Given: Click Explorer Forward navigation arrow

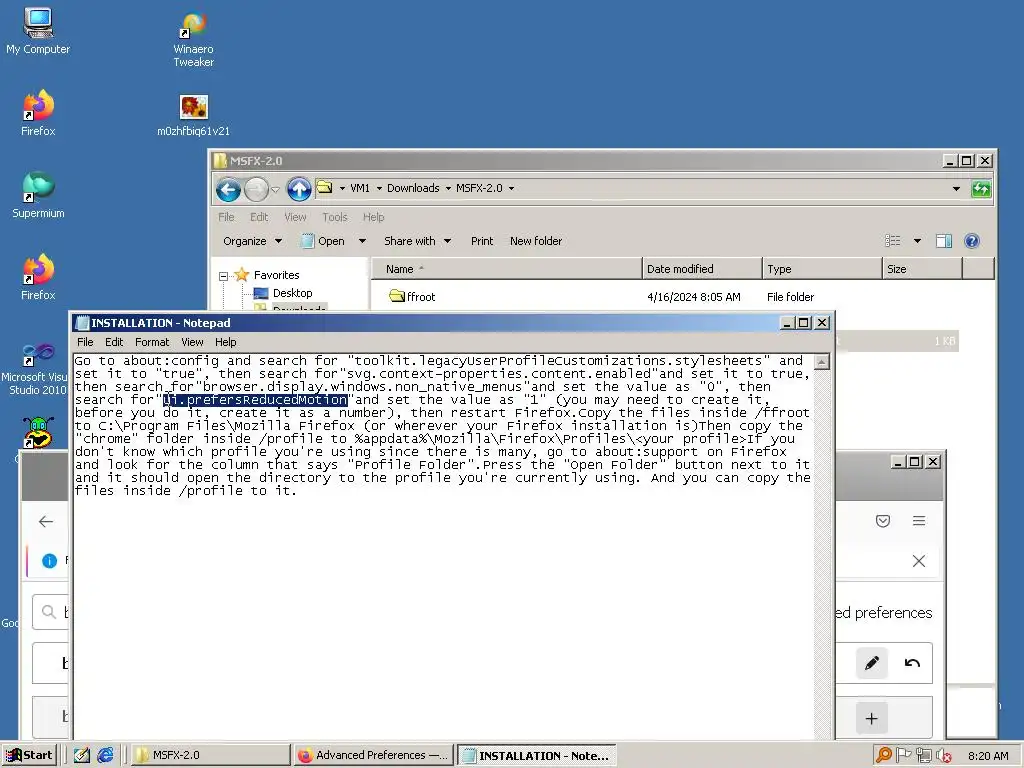Looking at the screenshot, I should click(256, 189).
